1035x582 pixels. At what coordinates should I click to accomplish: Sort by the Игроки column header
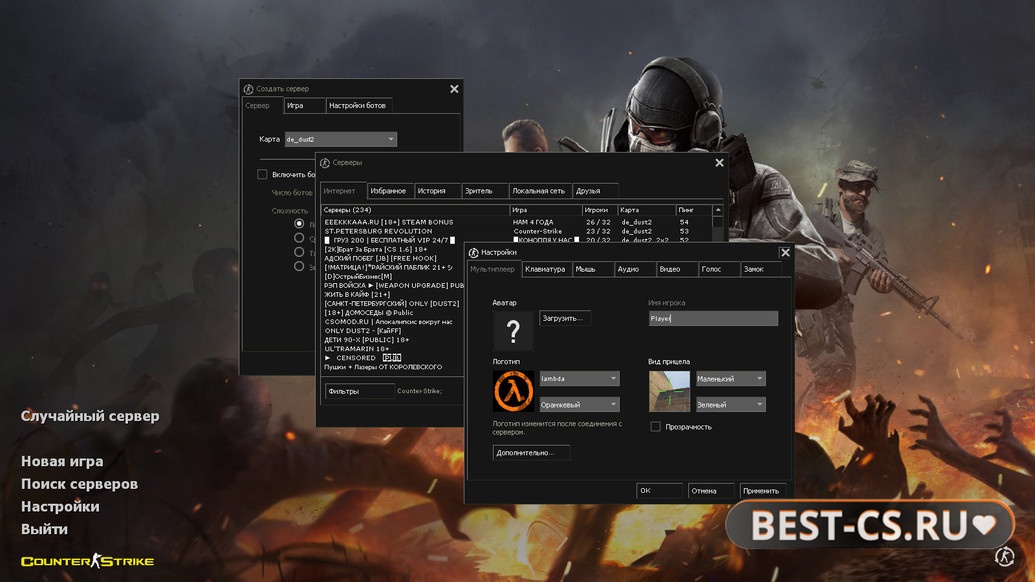click(599, 210)
